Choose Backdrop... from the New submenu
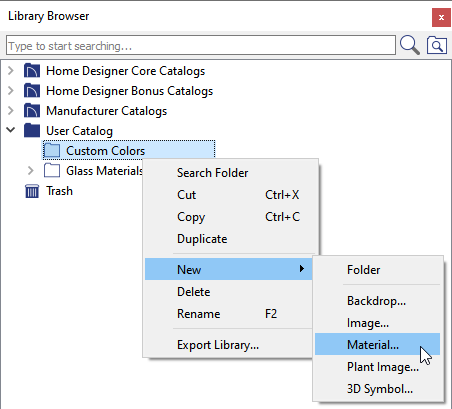The width and height of the screenshot is (452, 409). tap(377, 301)
